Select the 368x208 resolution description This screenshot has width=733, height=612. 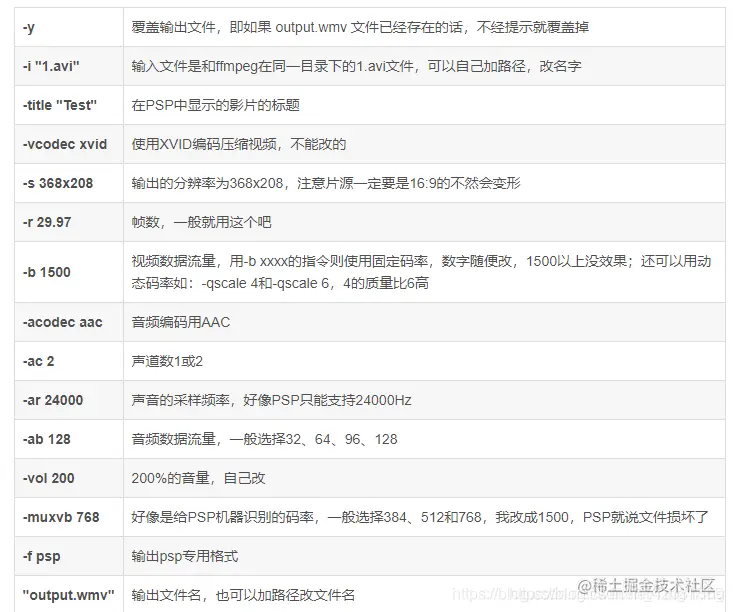click(326, 183)
